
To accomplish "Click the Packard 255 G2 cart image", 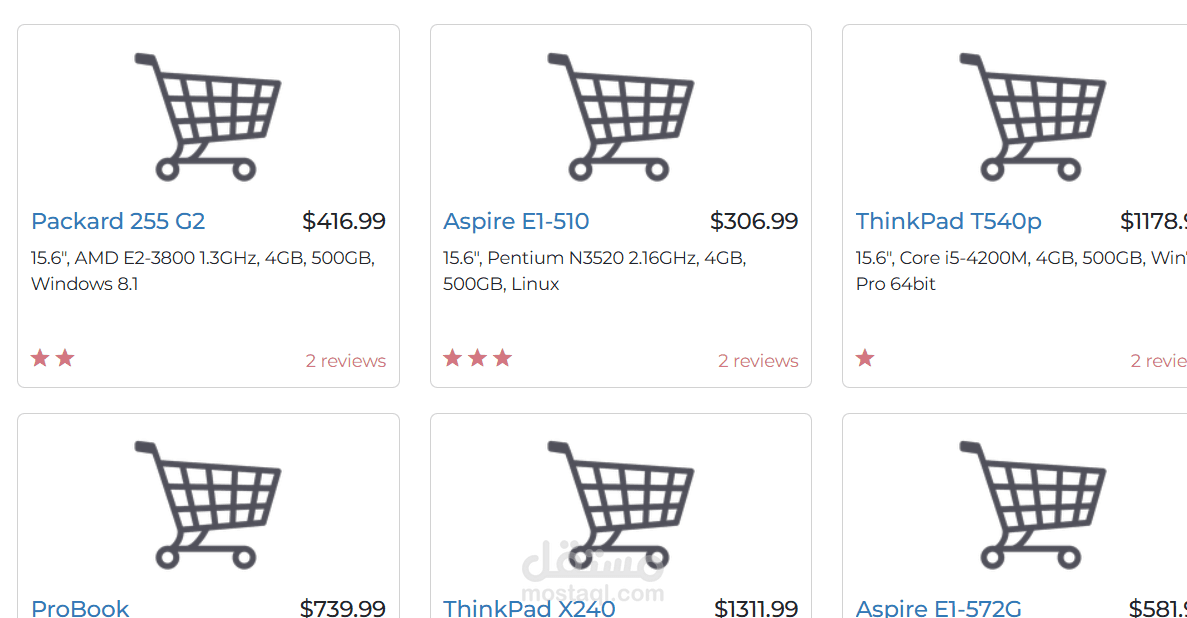I will point(208,117).
